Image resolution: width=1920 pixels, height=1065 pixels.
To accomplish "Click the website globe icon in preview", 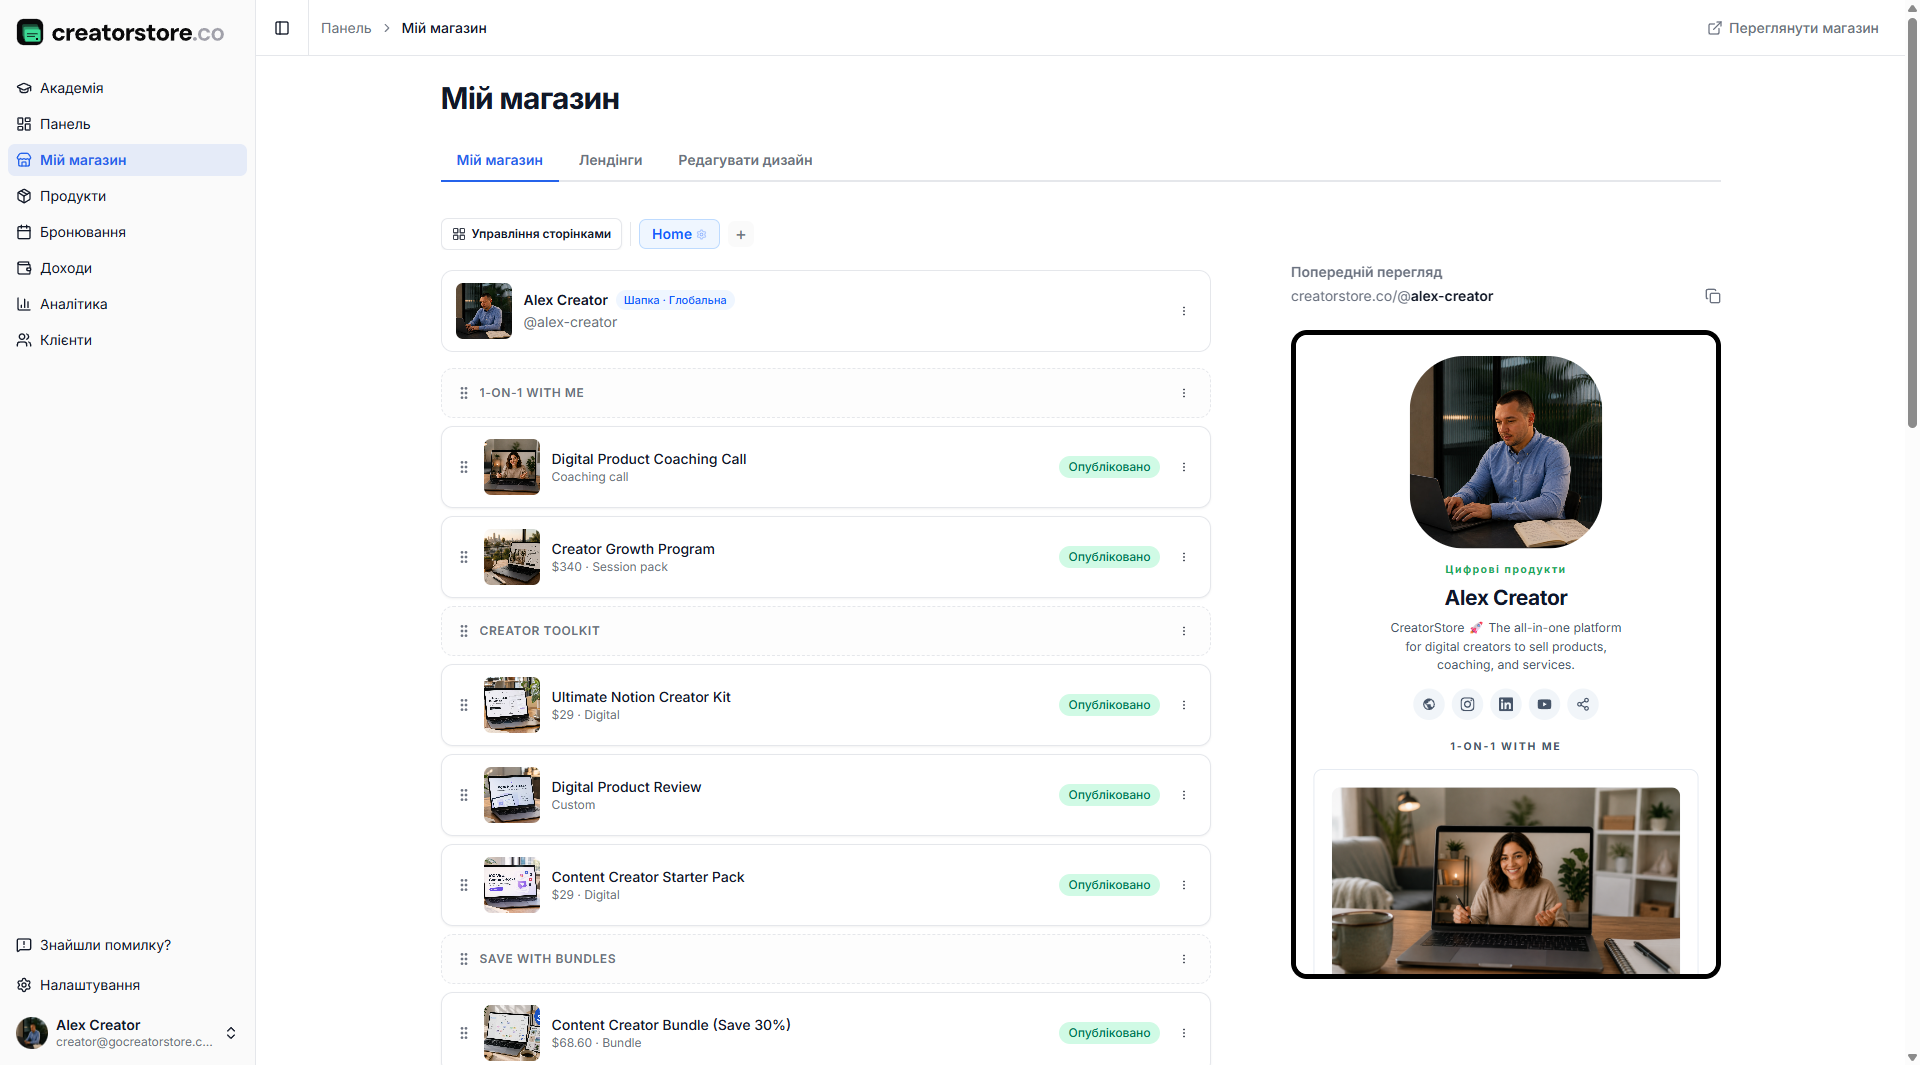I will [1429, 704].
